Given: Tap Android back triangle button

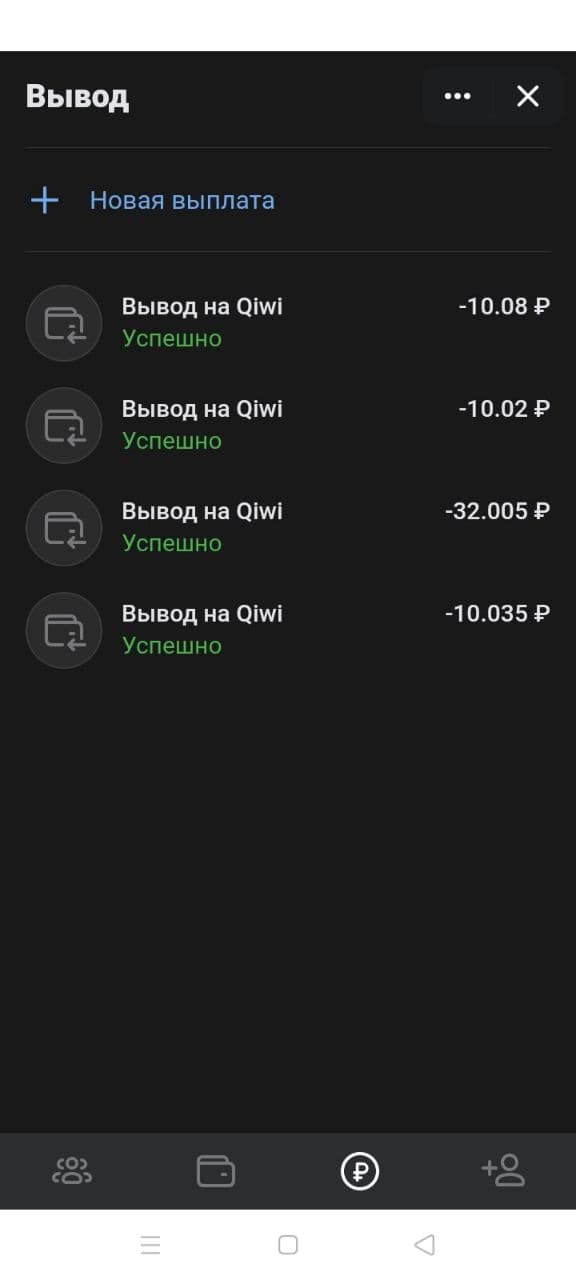Looking at the screenshot, I should tap(424, 1245).
